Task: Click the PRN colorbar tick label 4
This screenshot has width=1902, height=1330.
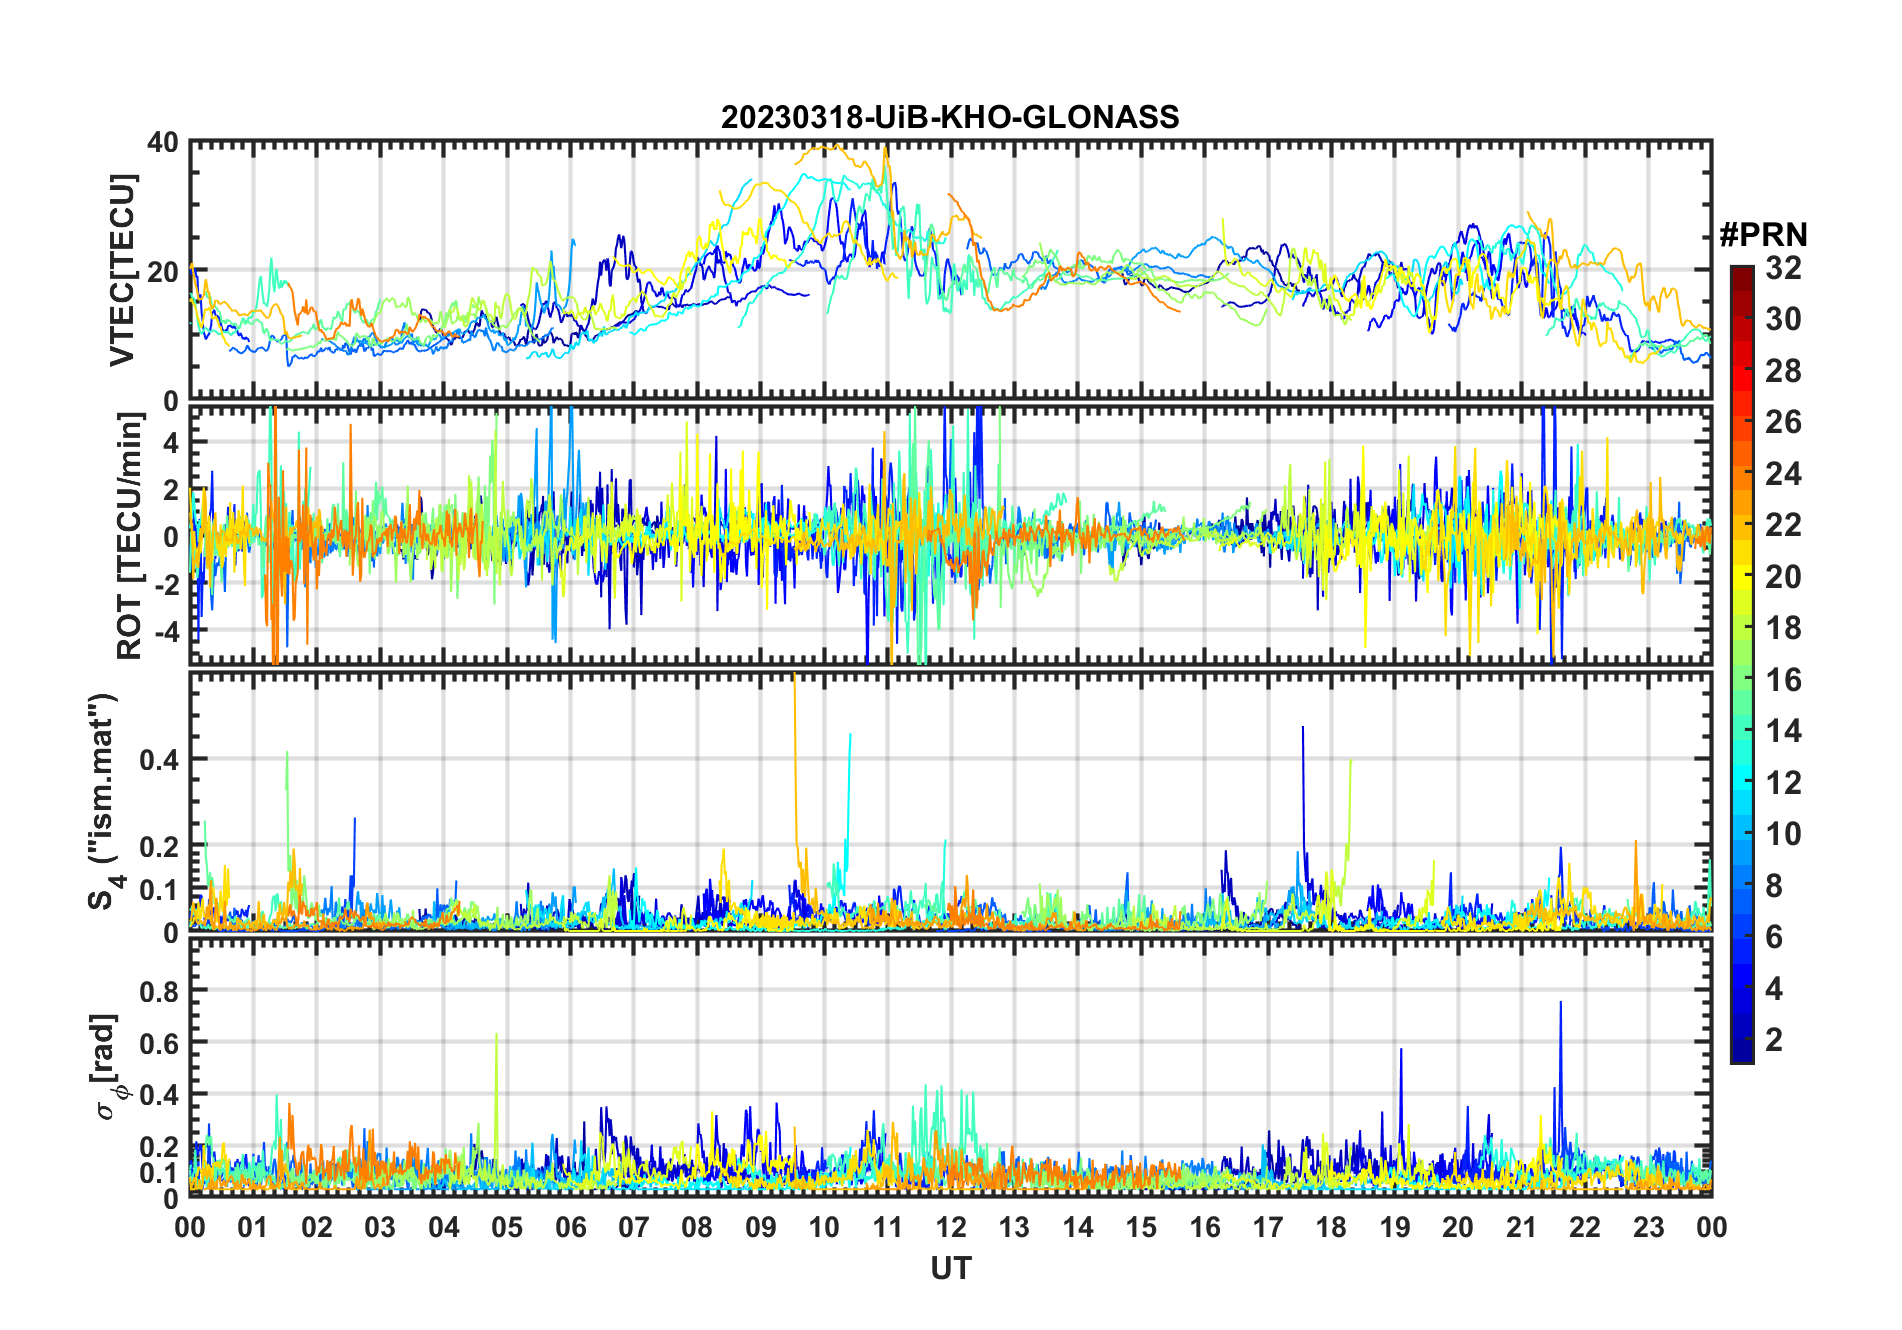Action: pos(1774,989)
